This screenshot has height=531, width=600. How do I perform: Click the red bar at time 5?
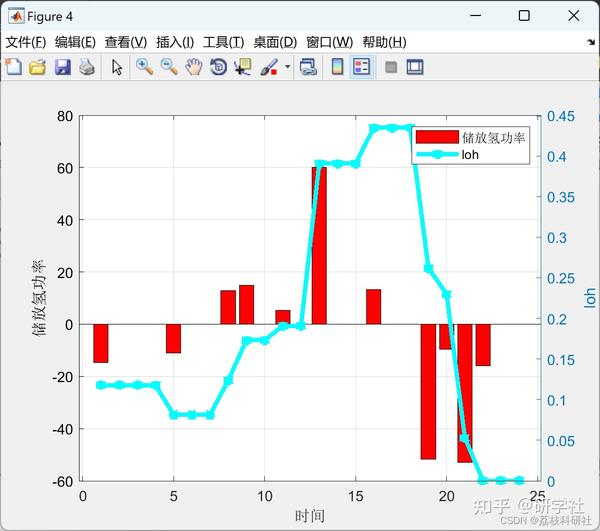(173, 339)
